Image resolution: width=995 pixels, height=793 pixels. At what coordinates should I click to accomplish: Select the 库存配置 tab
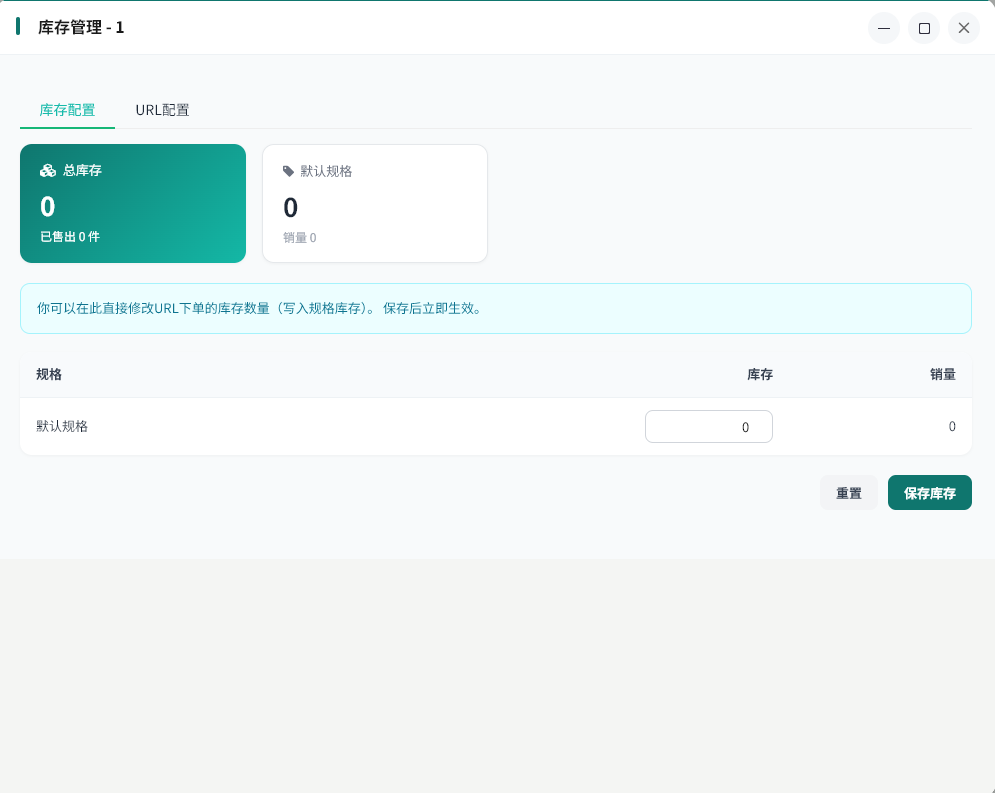pyautogui.click(x=67, y=110)
